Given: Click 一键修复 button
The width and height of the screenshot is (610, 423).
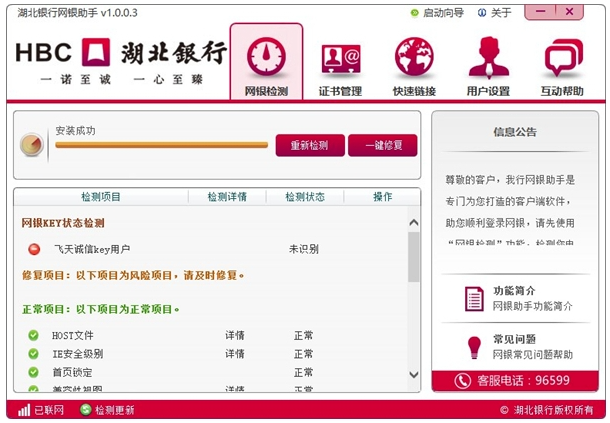Looking at the screenshot, I should point(383,145).
